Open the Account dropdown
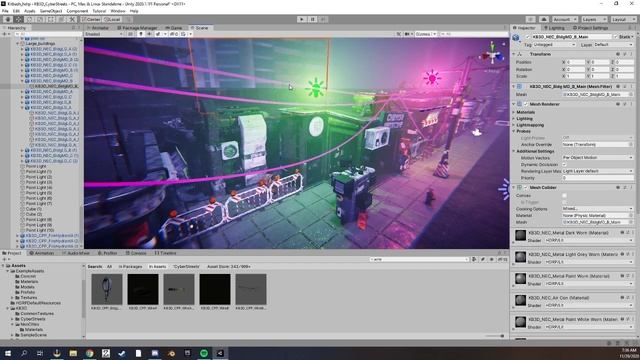Viewport: 640px width, 360px height. [564, 19]
